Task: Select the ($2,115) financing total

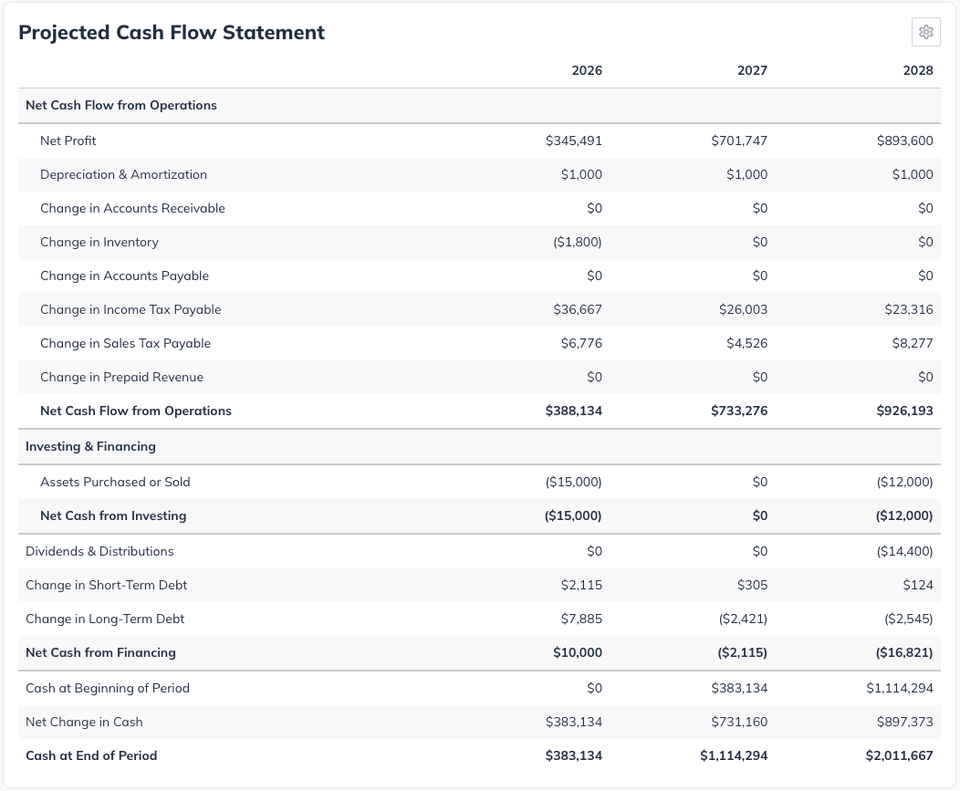Action: (x=742, y=653)
